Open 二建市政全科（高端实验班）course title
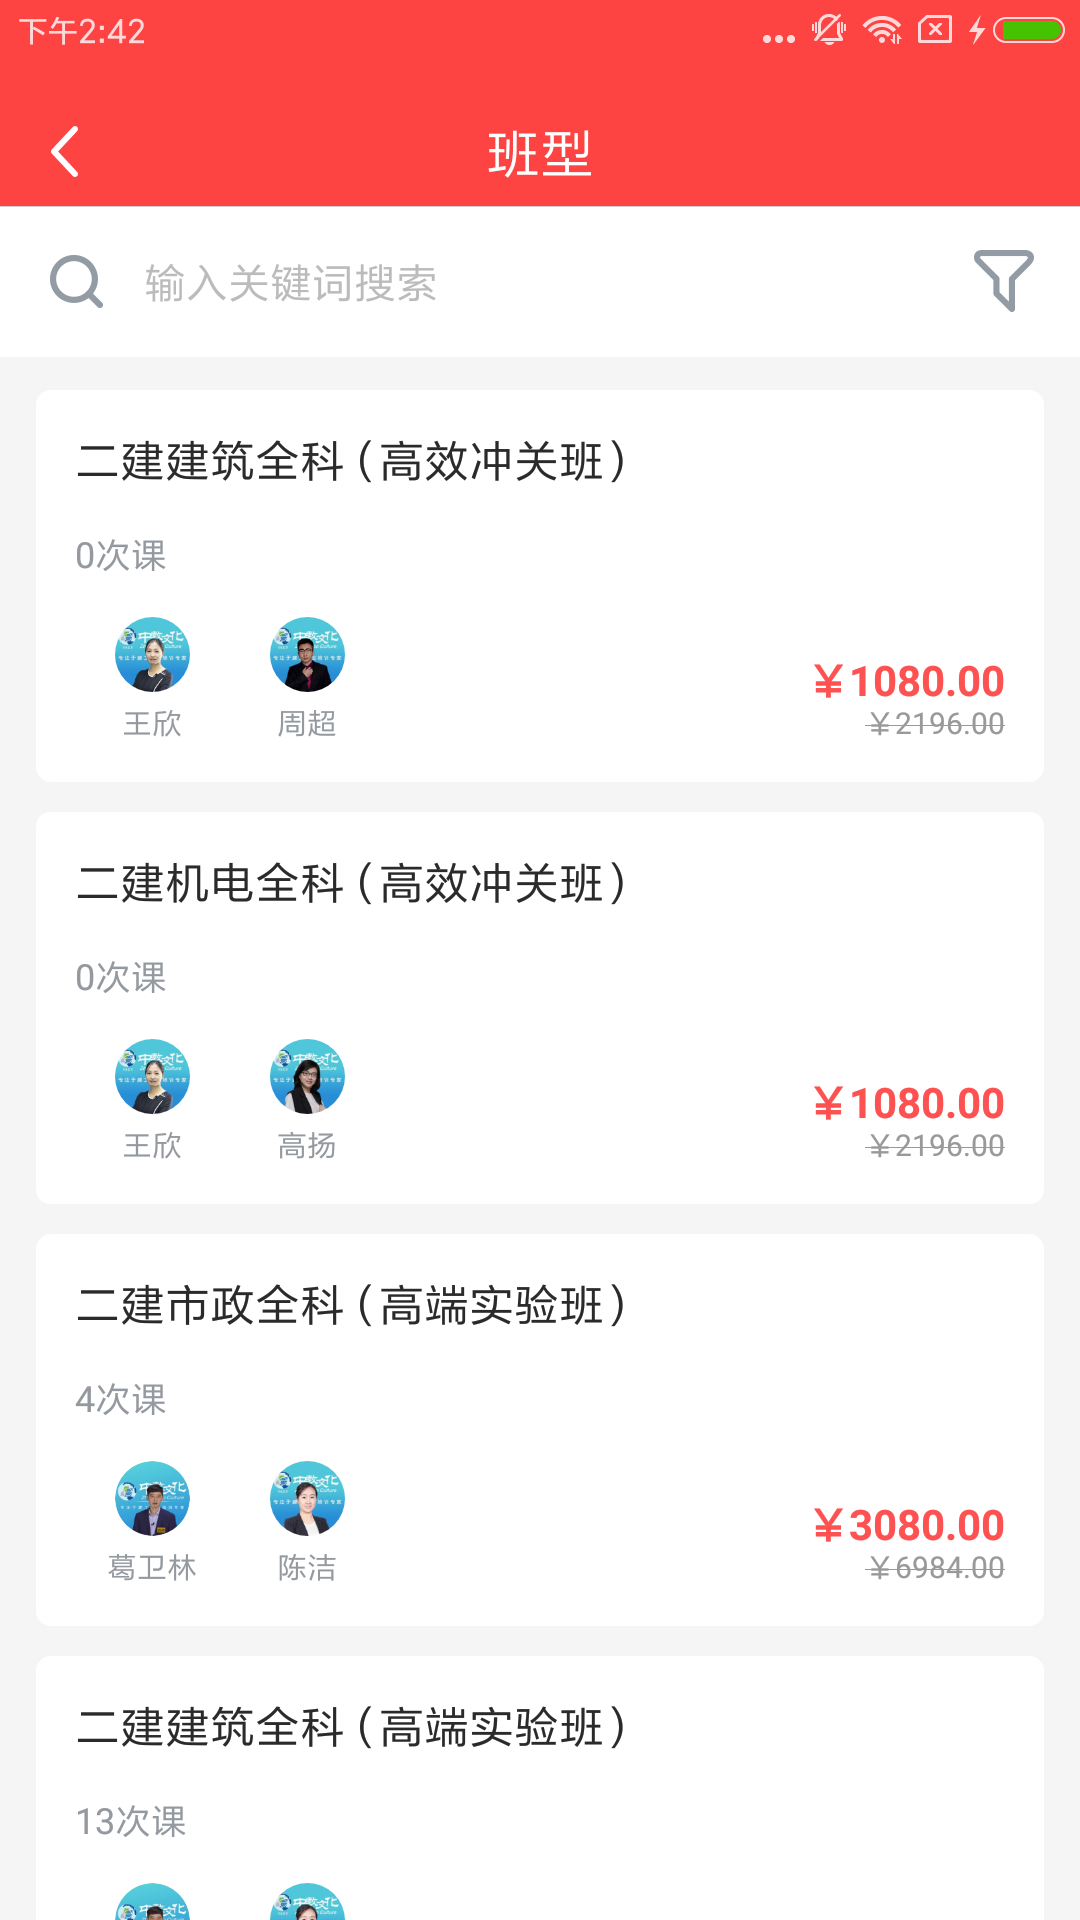This screenshot has height=1920, width=1080. [352, 1306]
